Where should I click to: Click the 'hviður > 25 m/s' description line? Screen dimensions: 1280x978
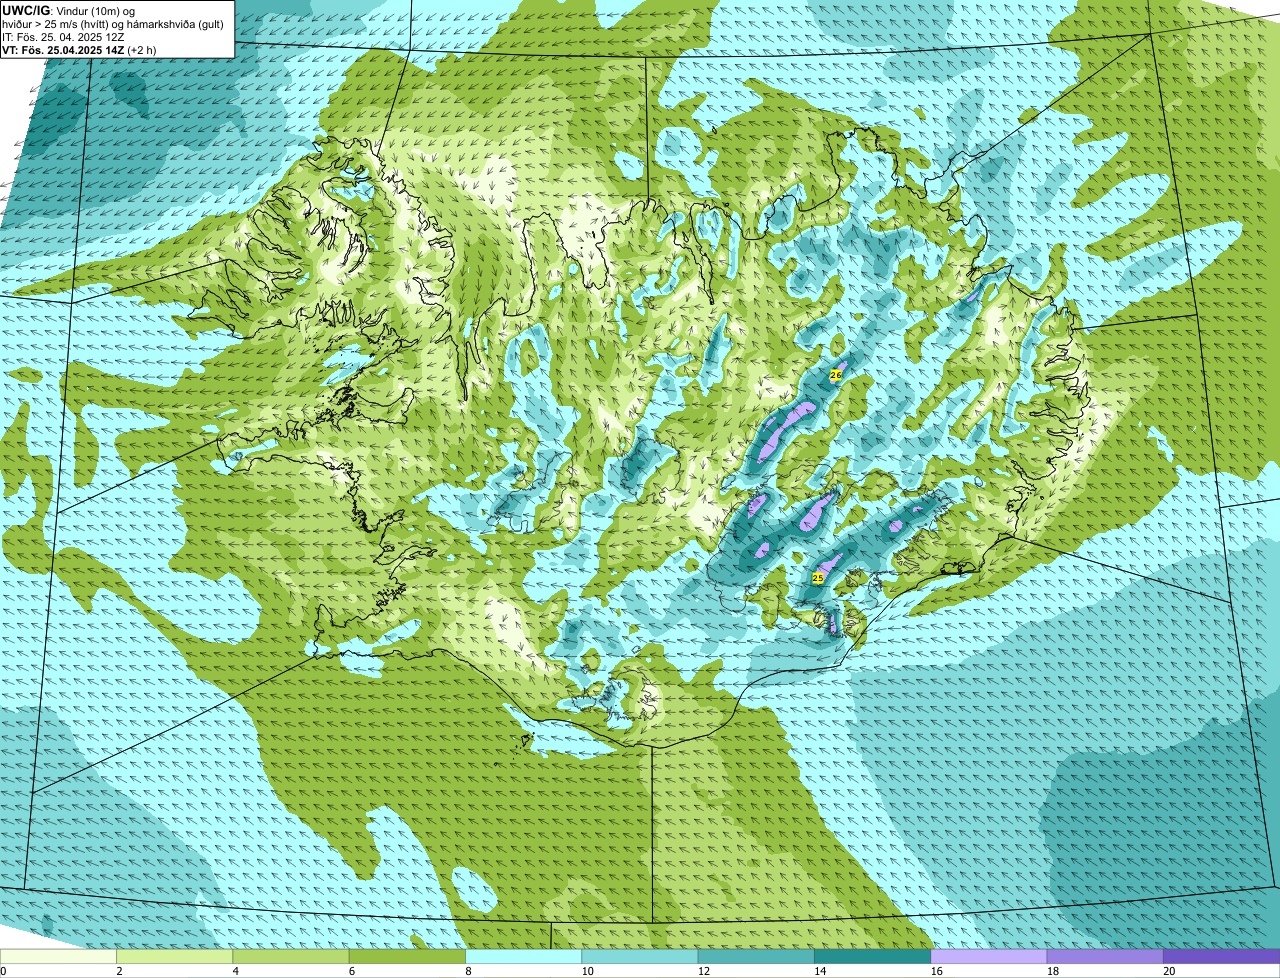[113, 23]
